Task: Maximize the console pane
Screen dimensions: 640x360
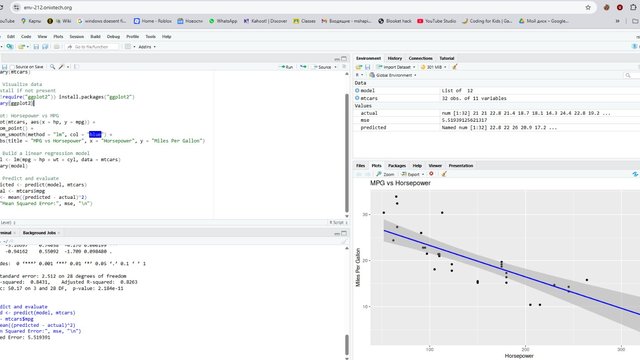Action: (x=344, y=233)
